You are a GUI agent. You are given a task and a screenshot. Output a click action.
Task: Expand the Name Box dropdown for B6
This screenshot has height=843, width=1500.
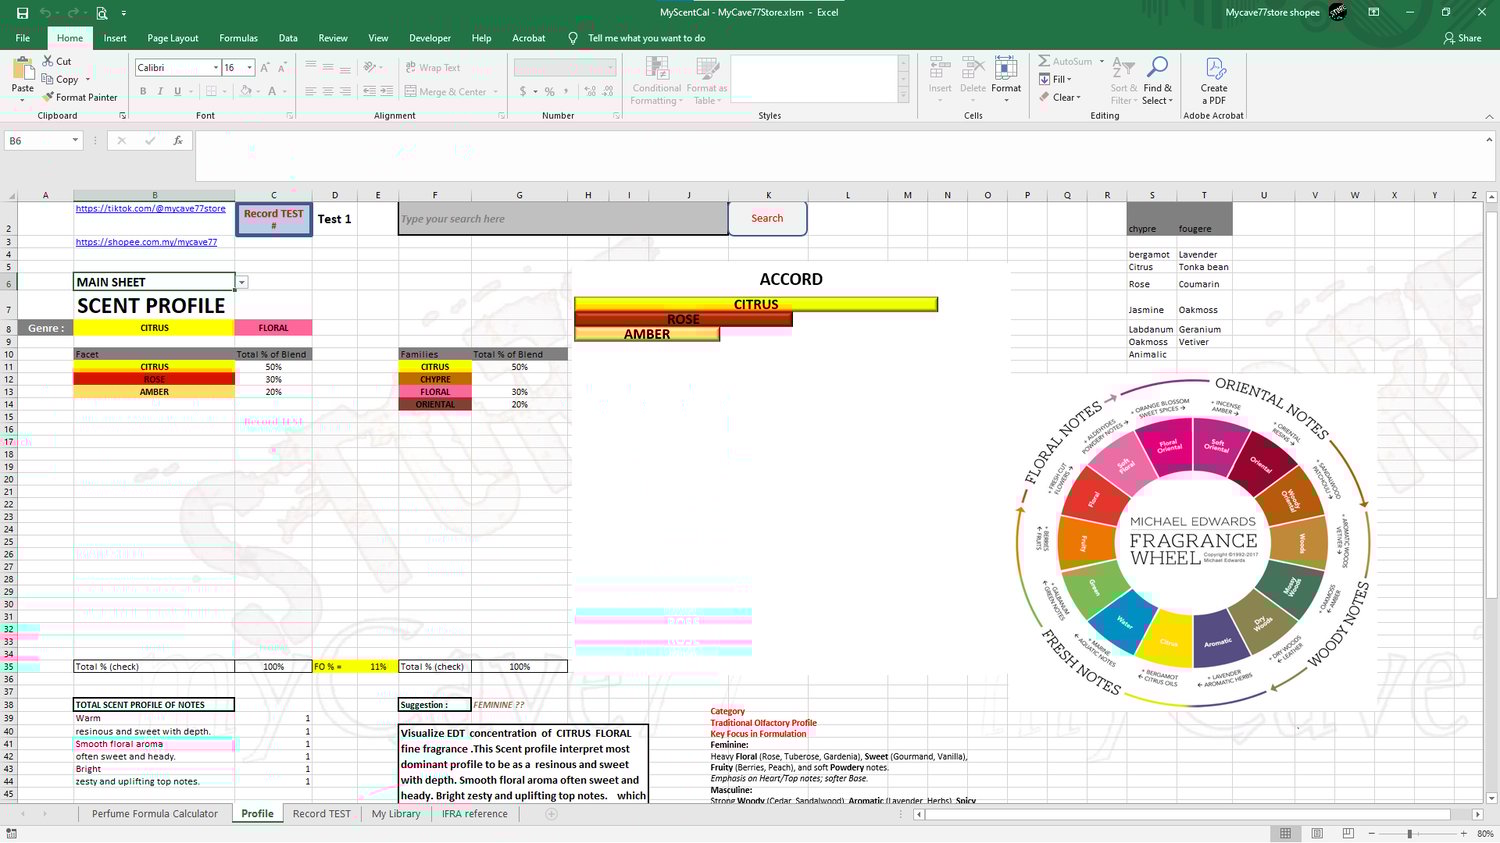(x=75, y=141)
